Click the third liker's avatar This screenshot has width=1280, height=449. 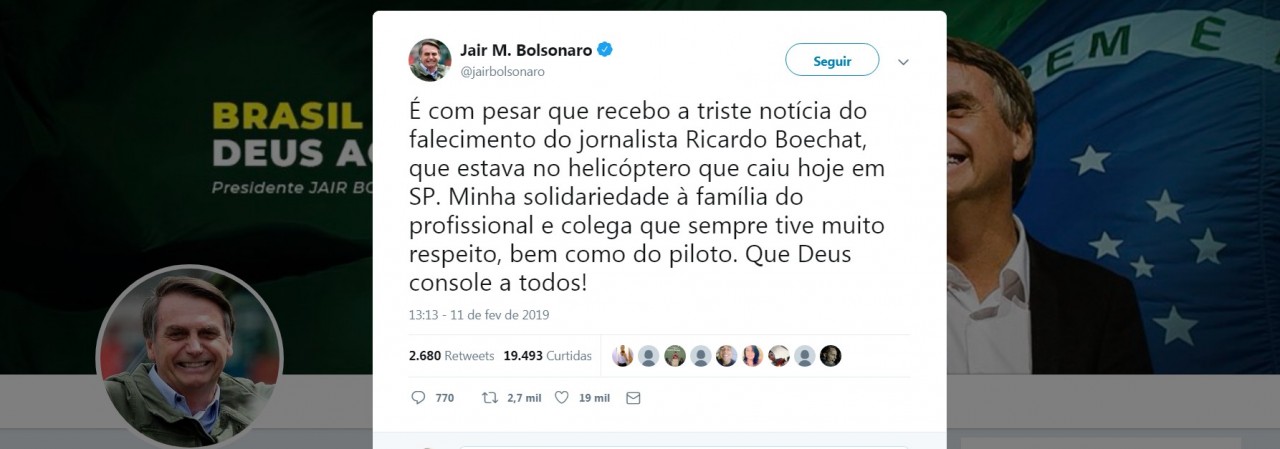pyautogui.click(x=675, y=356)
